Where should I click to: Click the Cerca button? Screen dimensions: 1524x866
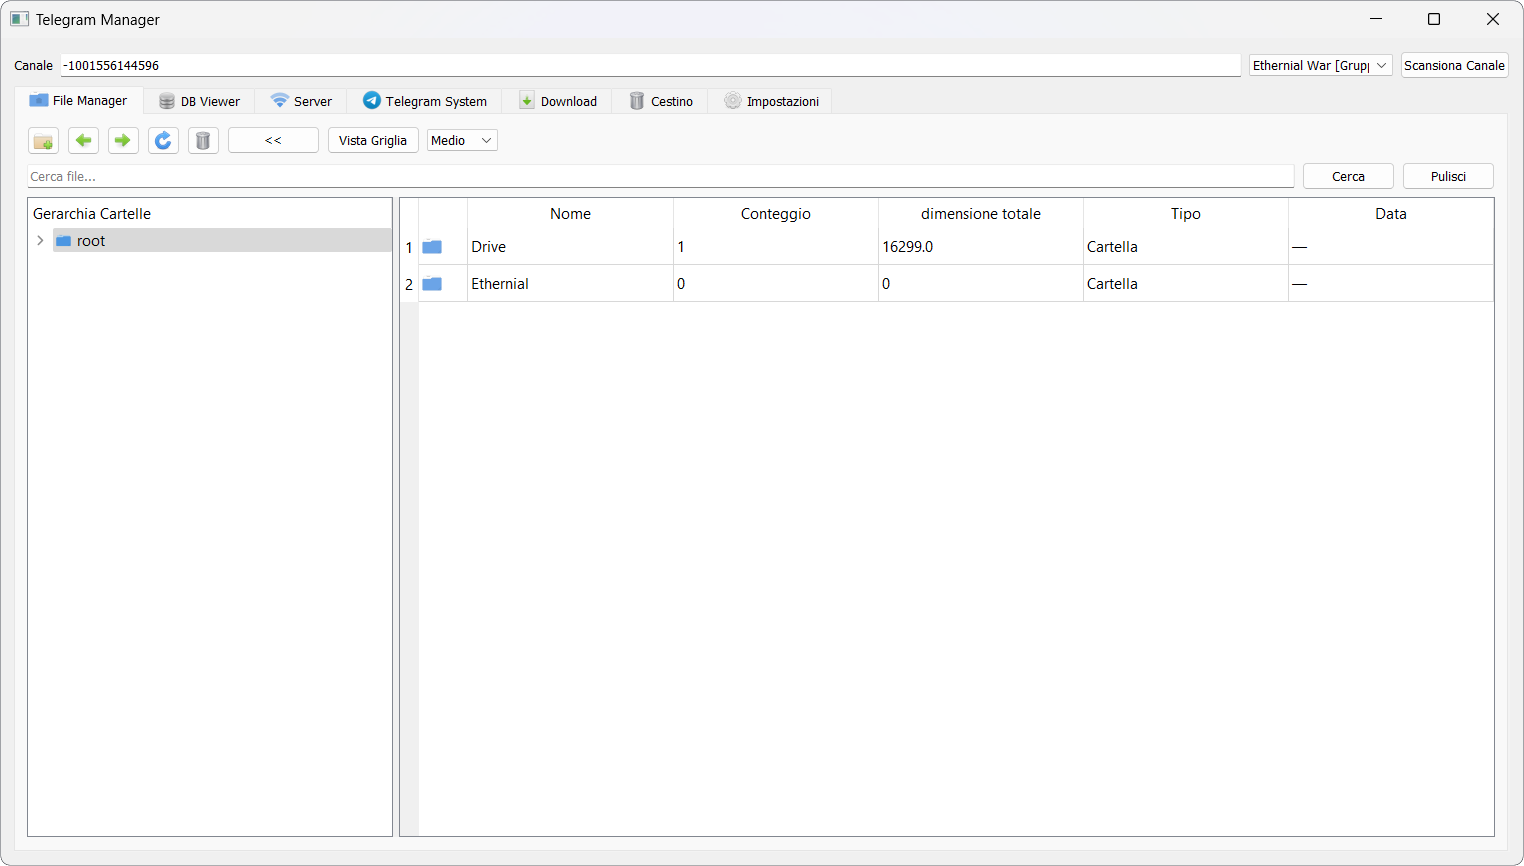point(1348,176)
